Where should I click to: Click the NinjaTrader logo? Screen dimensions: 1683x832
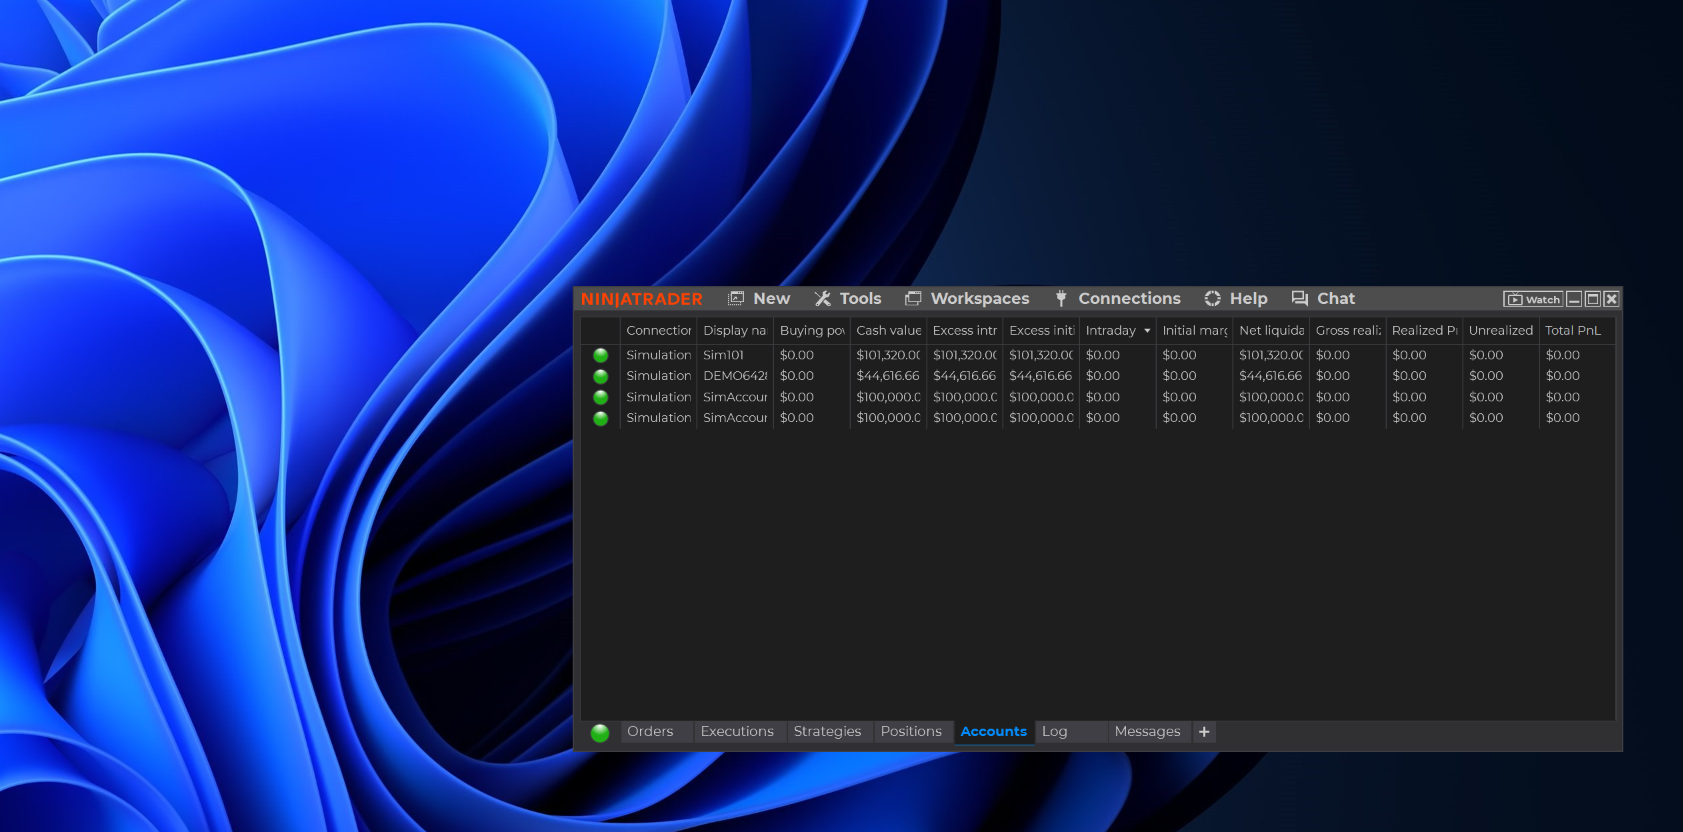pyautogui.click(x=641, y=299)
